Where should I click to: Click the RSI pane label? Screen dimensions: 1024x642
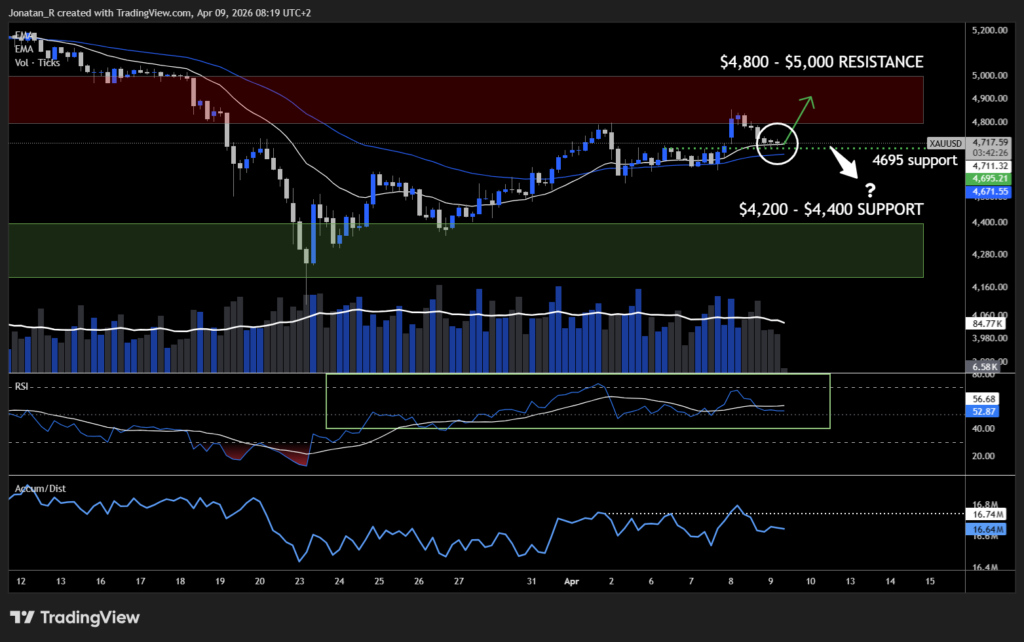(22, 384)
